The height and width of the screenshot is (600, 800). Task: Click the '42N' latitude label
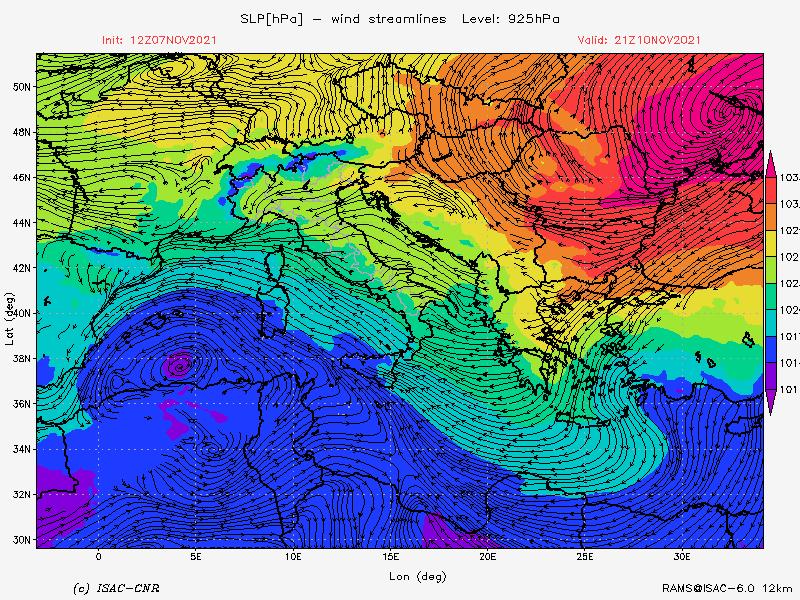click(21, 268)
